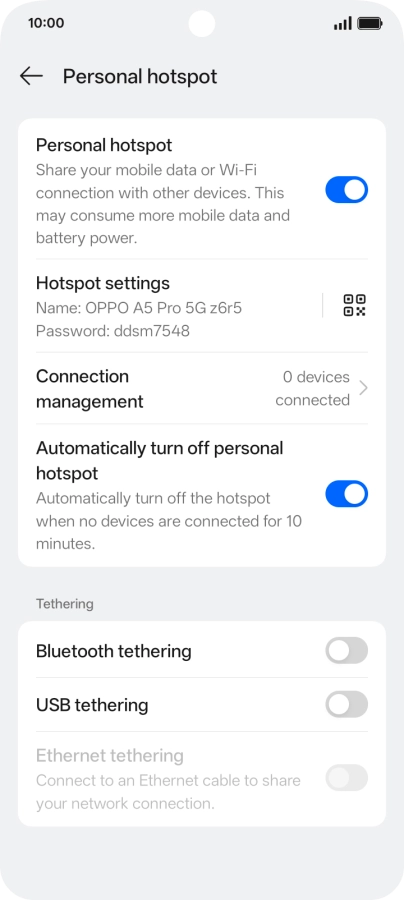
Task: Tap the back arrow icon
Action: click(x=31, y=76)
